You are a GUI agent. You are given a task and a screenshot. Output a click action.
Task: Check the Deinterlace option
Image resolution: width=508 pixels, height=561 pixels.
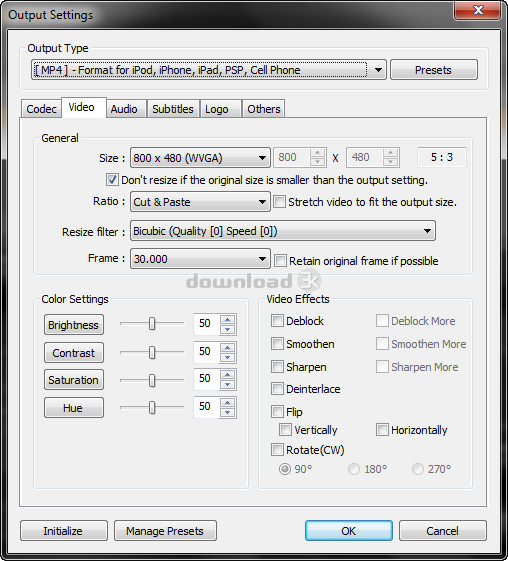click(277, 389)
